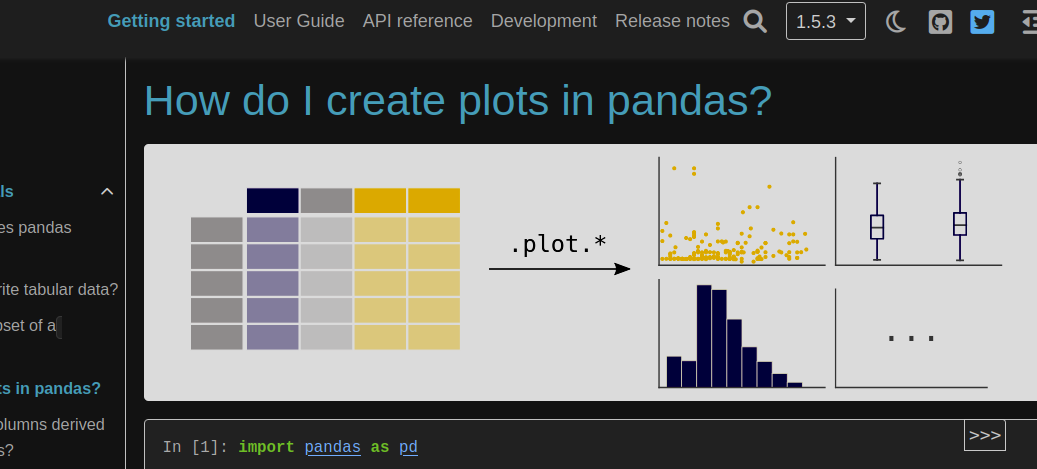Toggle the >>> prompt button on code block

pyautogui.click(x=985, y=435)
